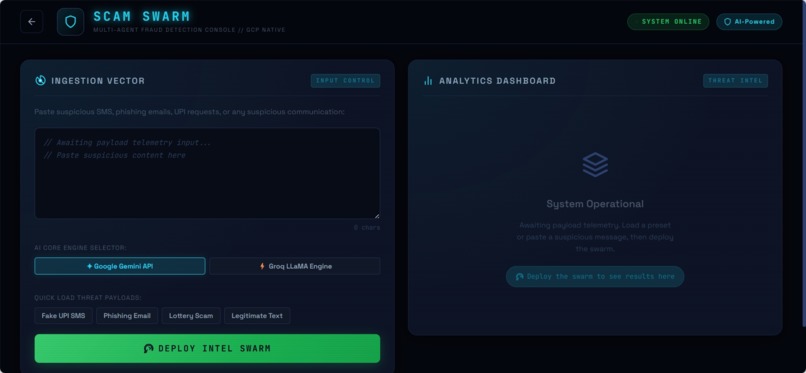The height and width of the screenshot is (373, 806).
Task: Load the Phishing Email preset
Action: (127, 315)
